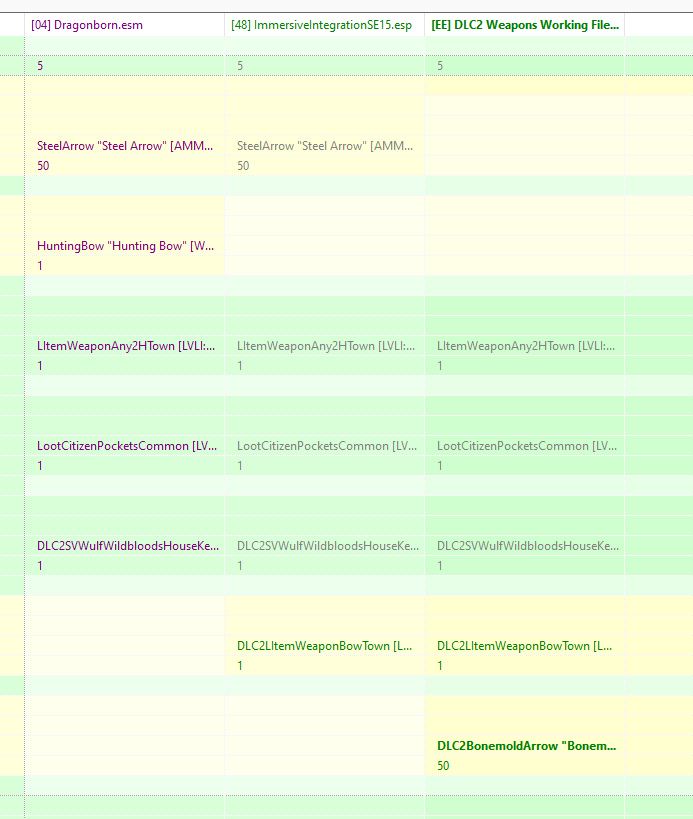Click count 1 under DLC2 Weapons DLC2SVWulfWildbloodsHouseKey

tap(440, 566)
